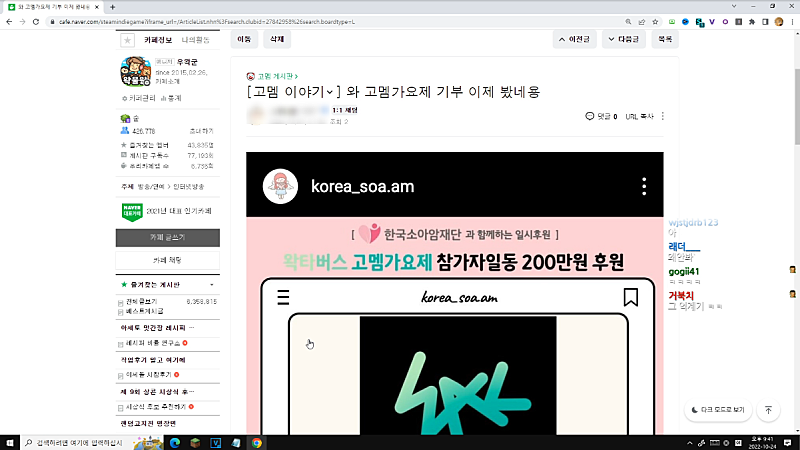Click the NAVER 대표카페 green badge
This screenshot has height=450, width=800.
pyautogui.click(x=132, y=212)
